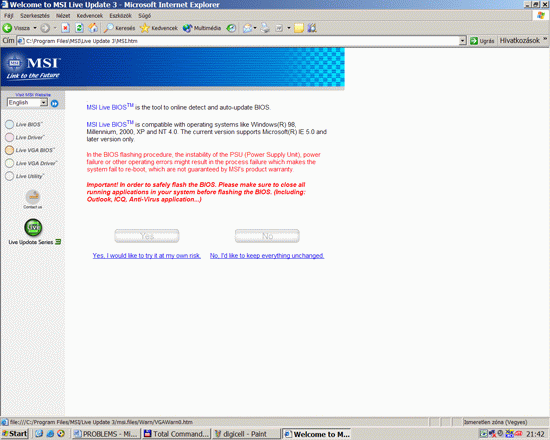Open the Keresés search pane

tap(119, 28)
